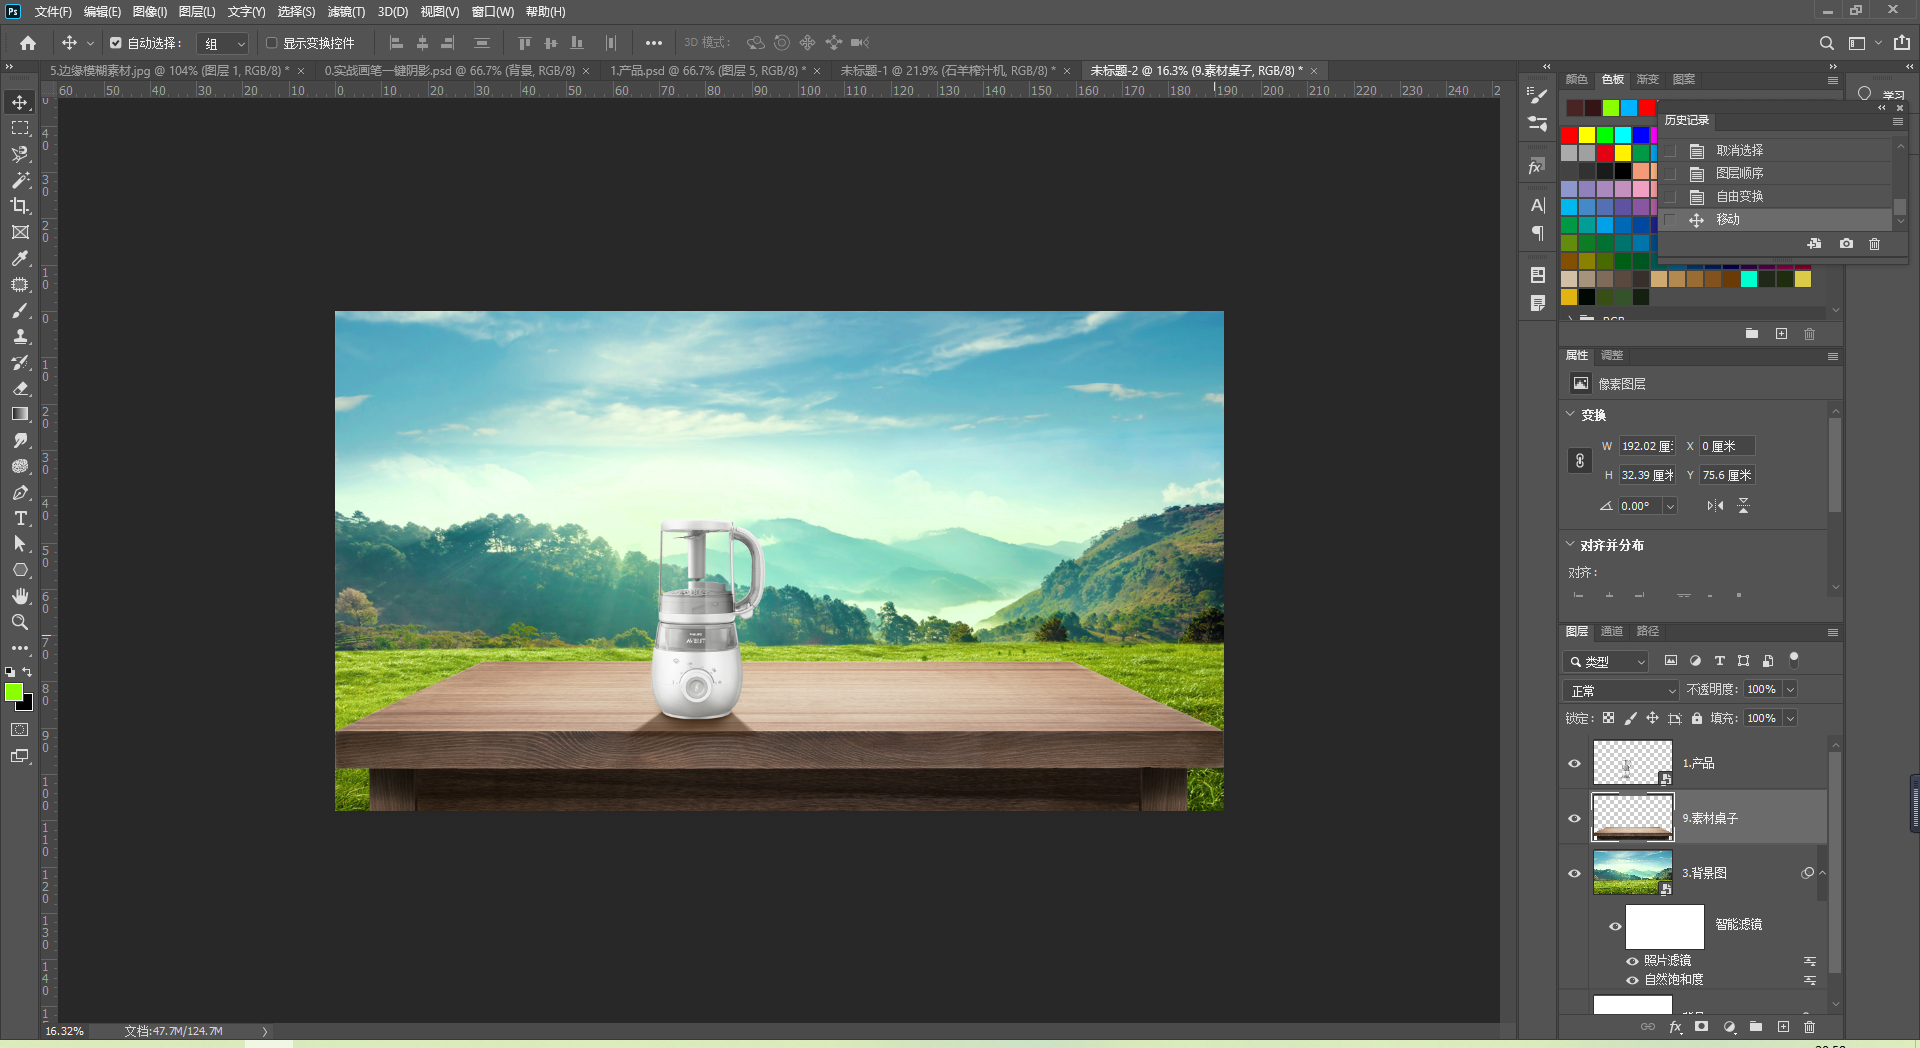This screenshot has width=1920, height=1048.
Task: Delete the layer with the trash icon
Action: pyautogui.click(x=1809, y=1027)
